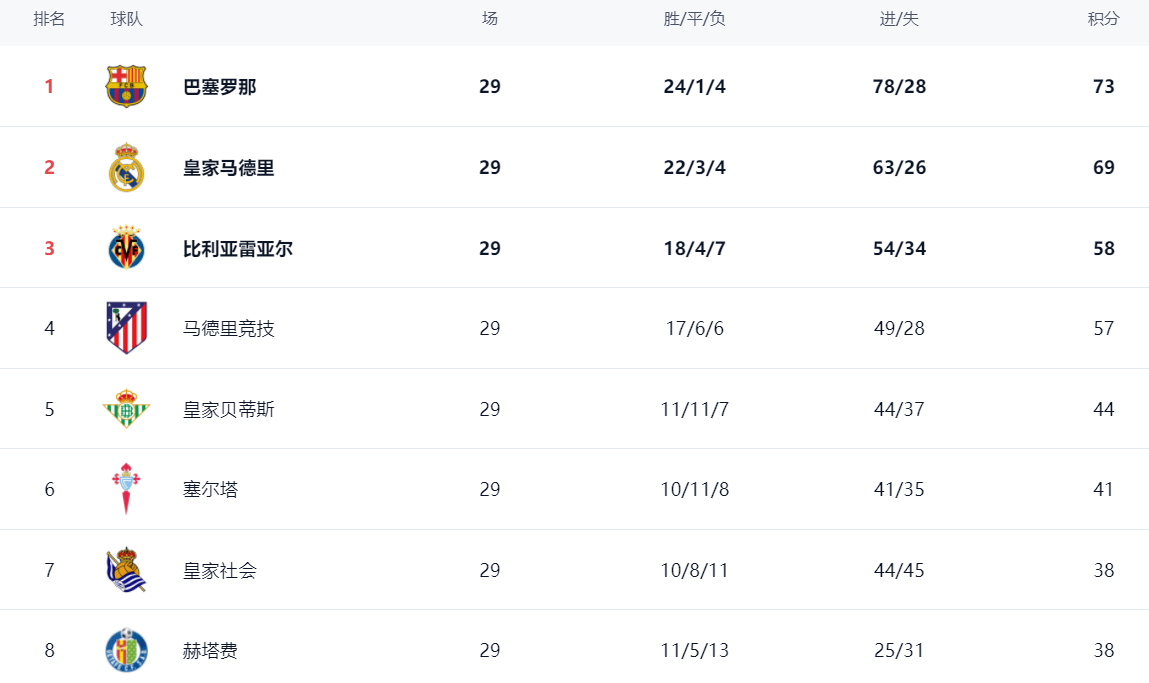The height and width of the screenshot is (683, 1149).
Task: Click the Atlético Madrid striped crest
Action: [127, 328]
